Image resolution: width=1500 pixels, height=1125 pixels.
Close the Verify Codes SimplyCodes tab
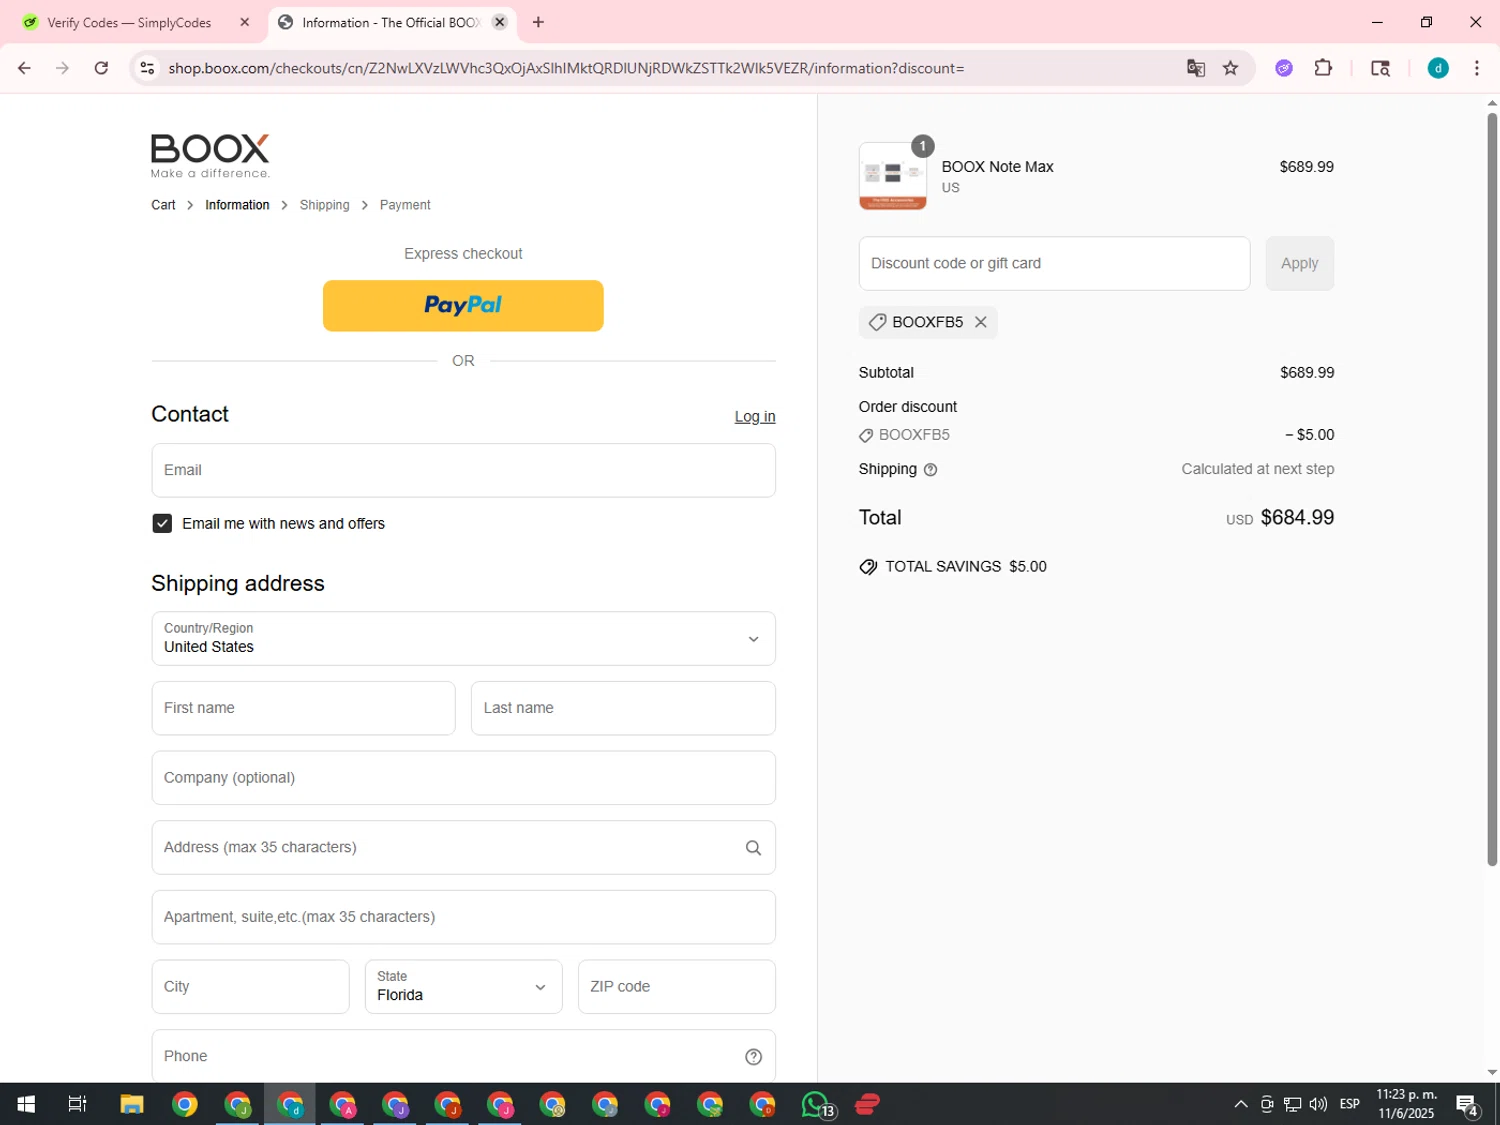(245, 22)
